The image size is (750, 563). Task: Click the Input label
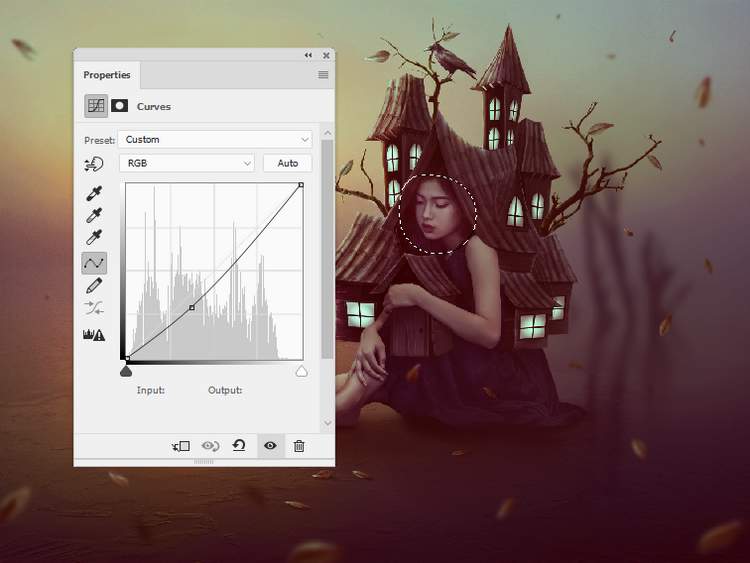[x=151, y=390]
